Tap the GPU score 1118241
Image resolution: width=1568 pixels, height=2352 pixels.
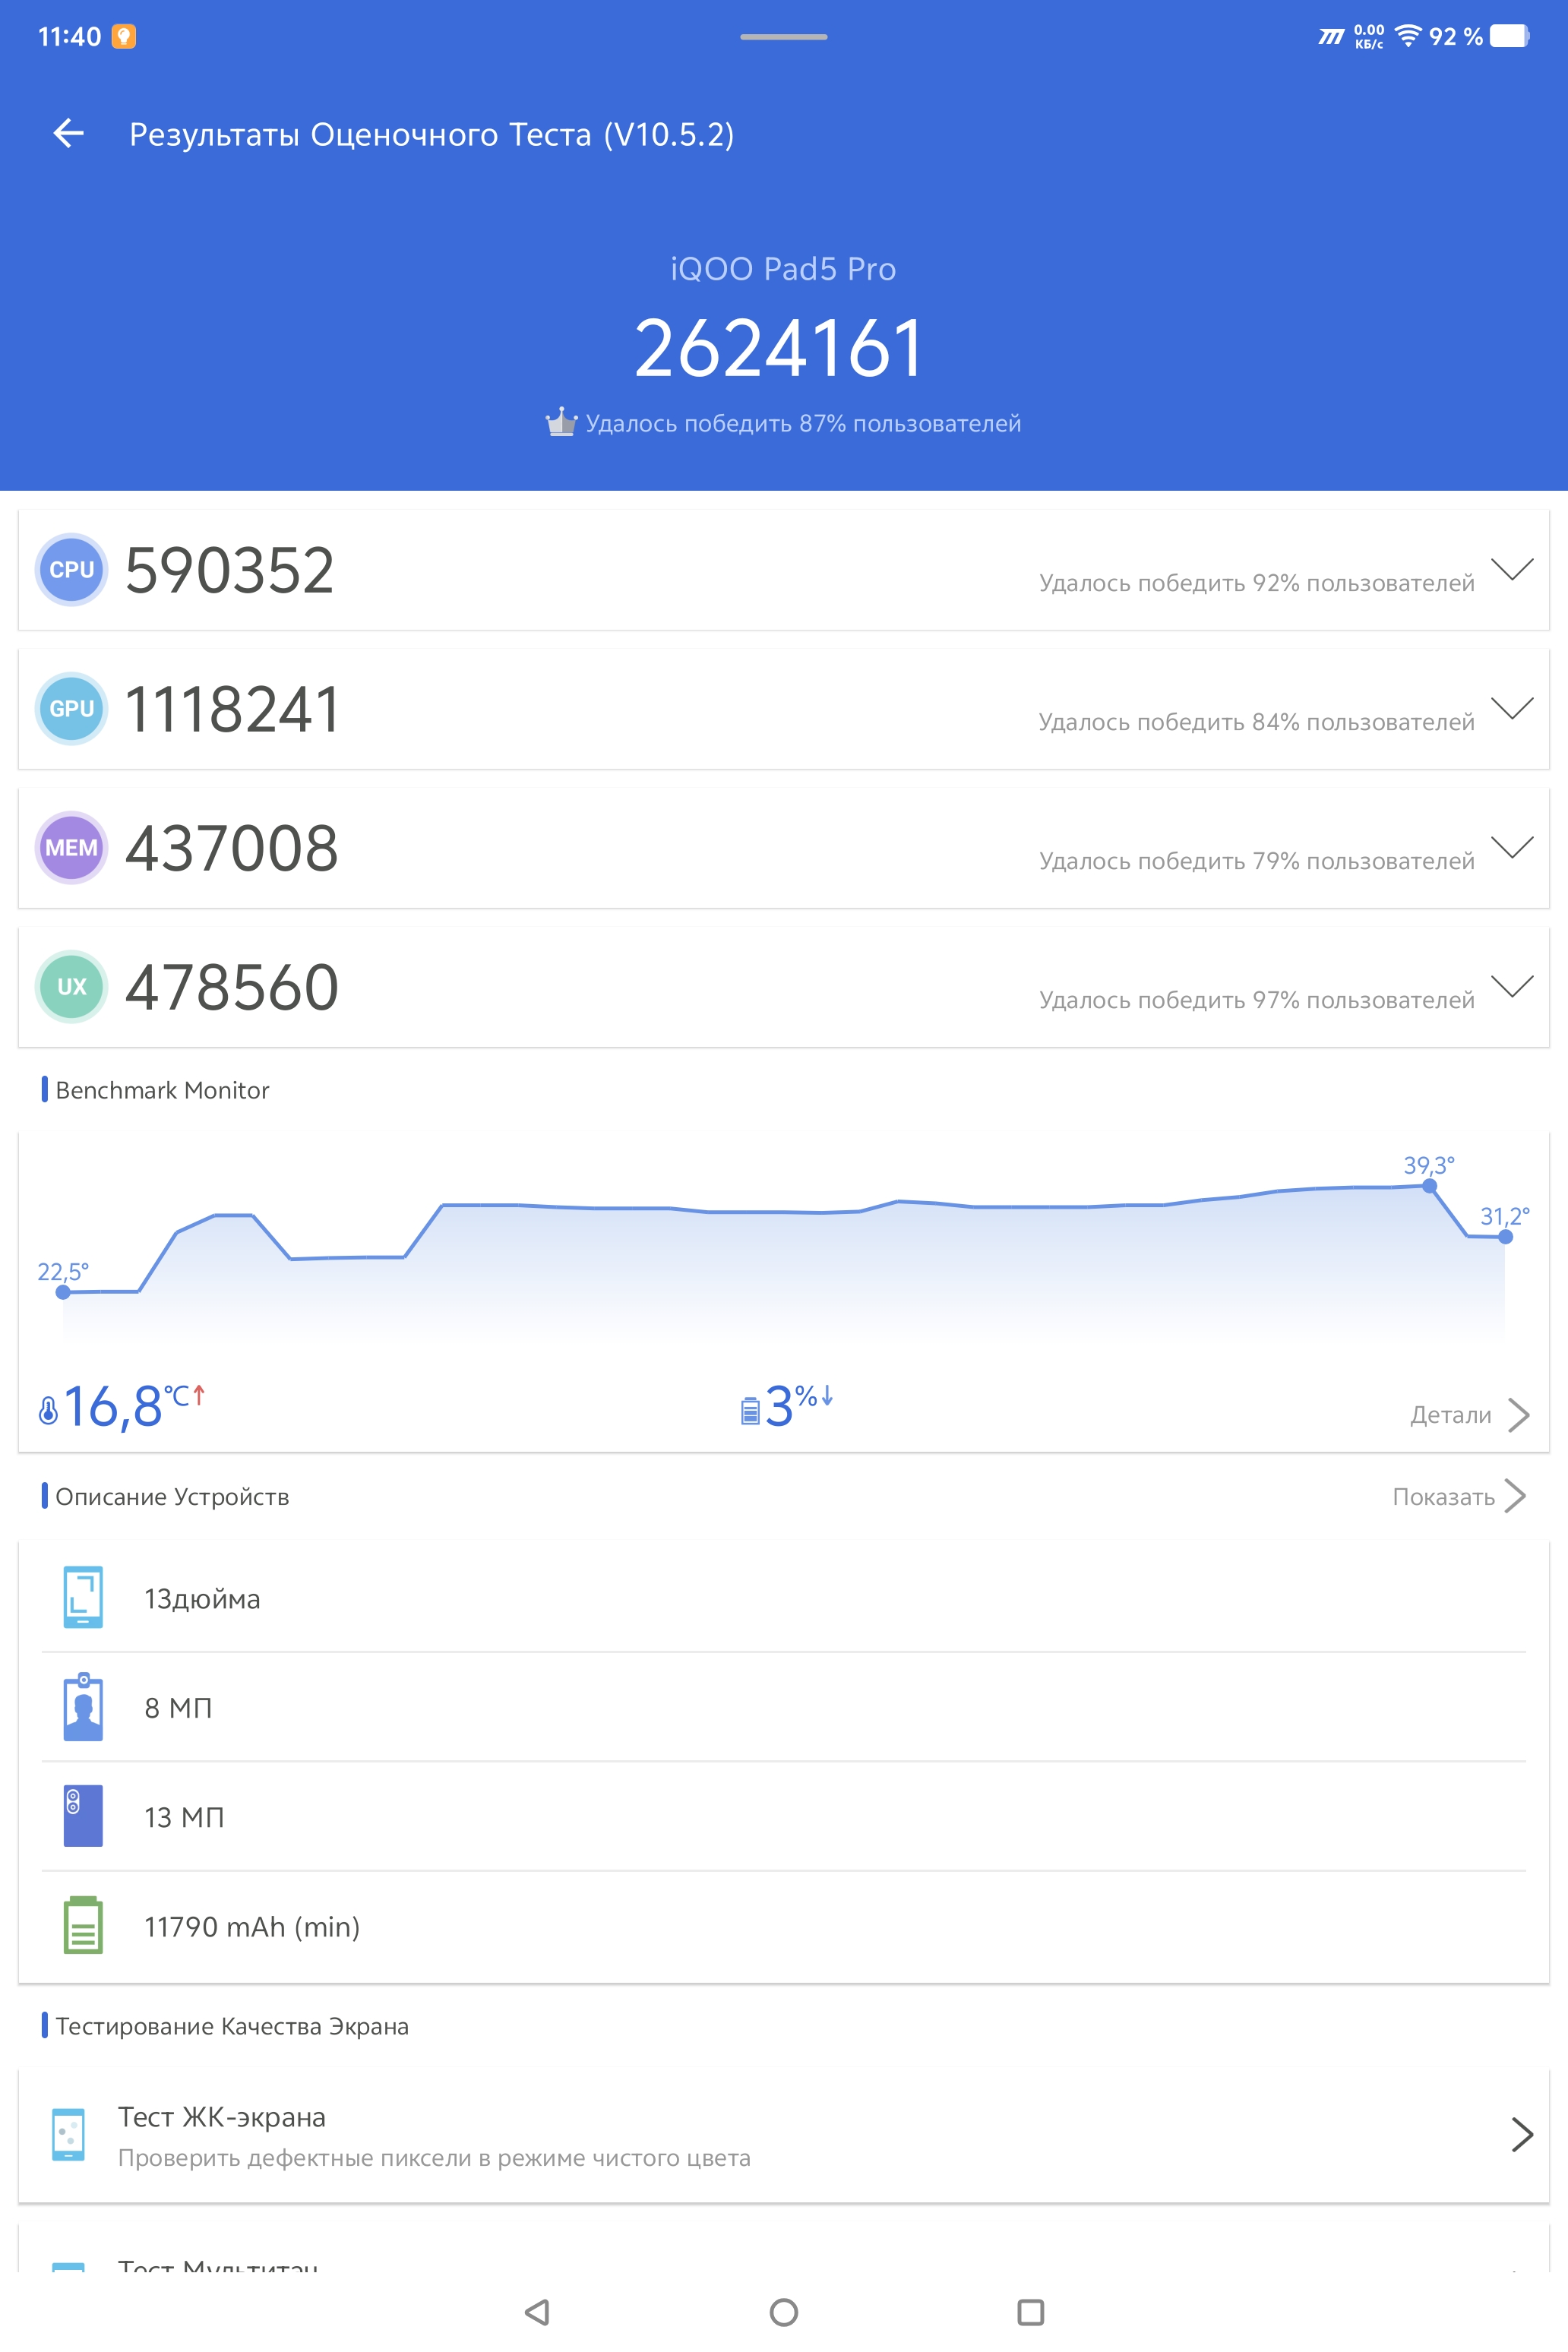(232, 709)
